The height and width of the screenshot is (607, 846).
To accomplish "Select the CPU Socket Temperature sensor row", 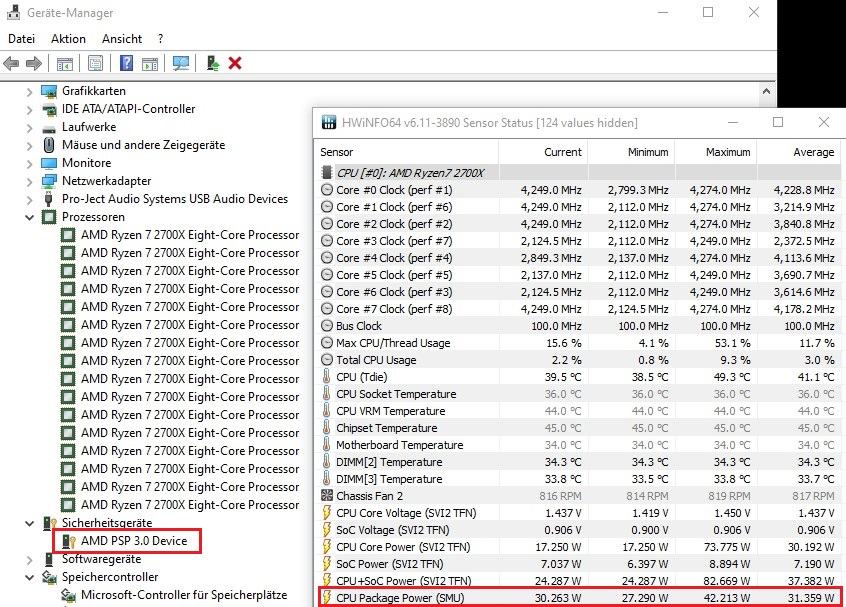I will [578, 394].
